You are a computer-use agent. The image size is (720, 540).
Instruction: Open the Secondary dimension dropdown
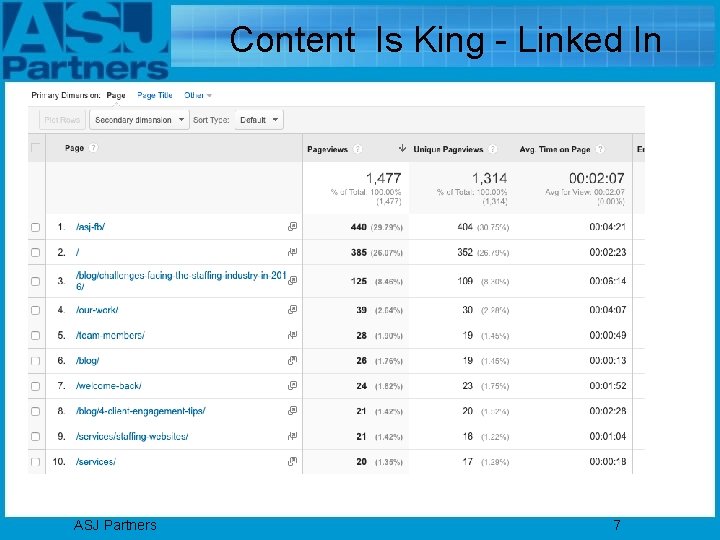[x=139, y=120]
